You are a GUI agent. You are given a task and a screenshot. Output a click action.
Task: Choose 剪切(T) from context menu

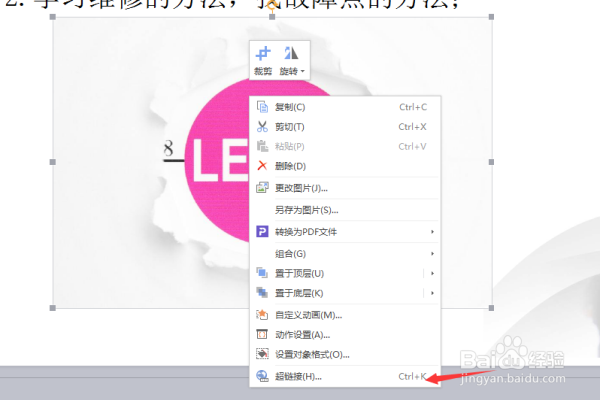tap(345, 127)
